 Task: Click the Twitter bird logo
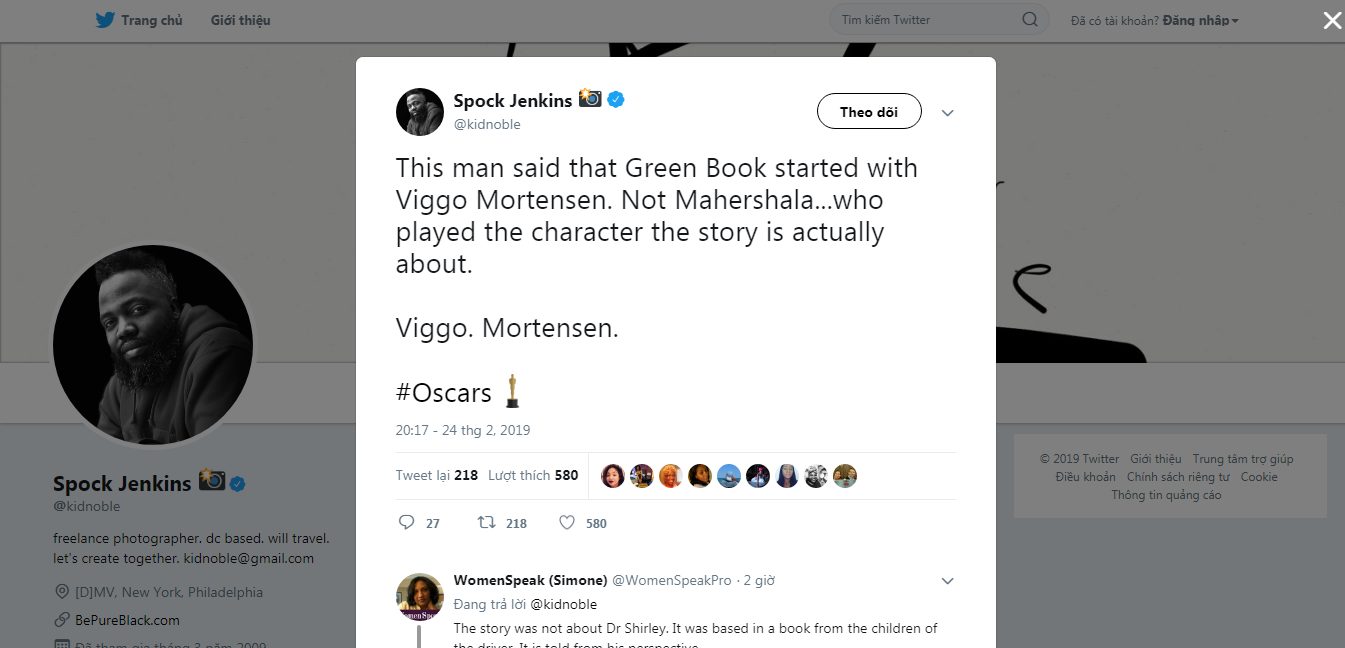tap(105, 20)
